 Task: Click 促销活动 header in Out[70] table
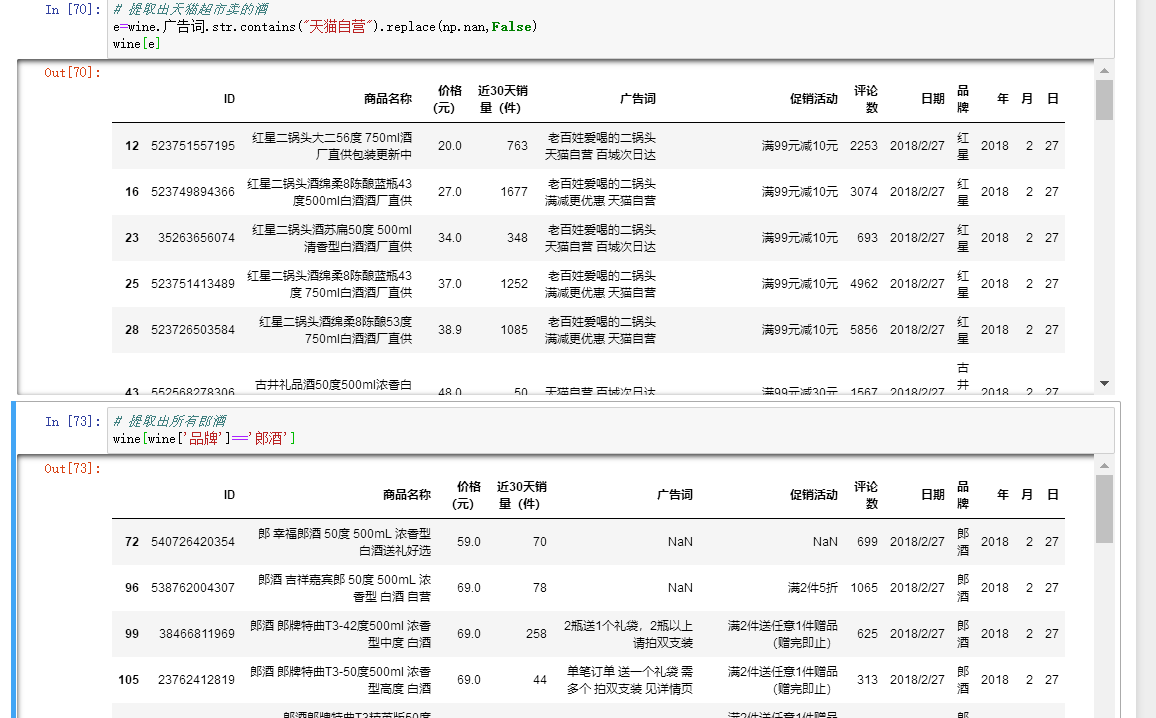coord(814,99)
